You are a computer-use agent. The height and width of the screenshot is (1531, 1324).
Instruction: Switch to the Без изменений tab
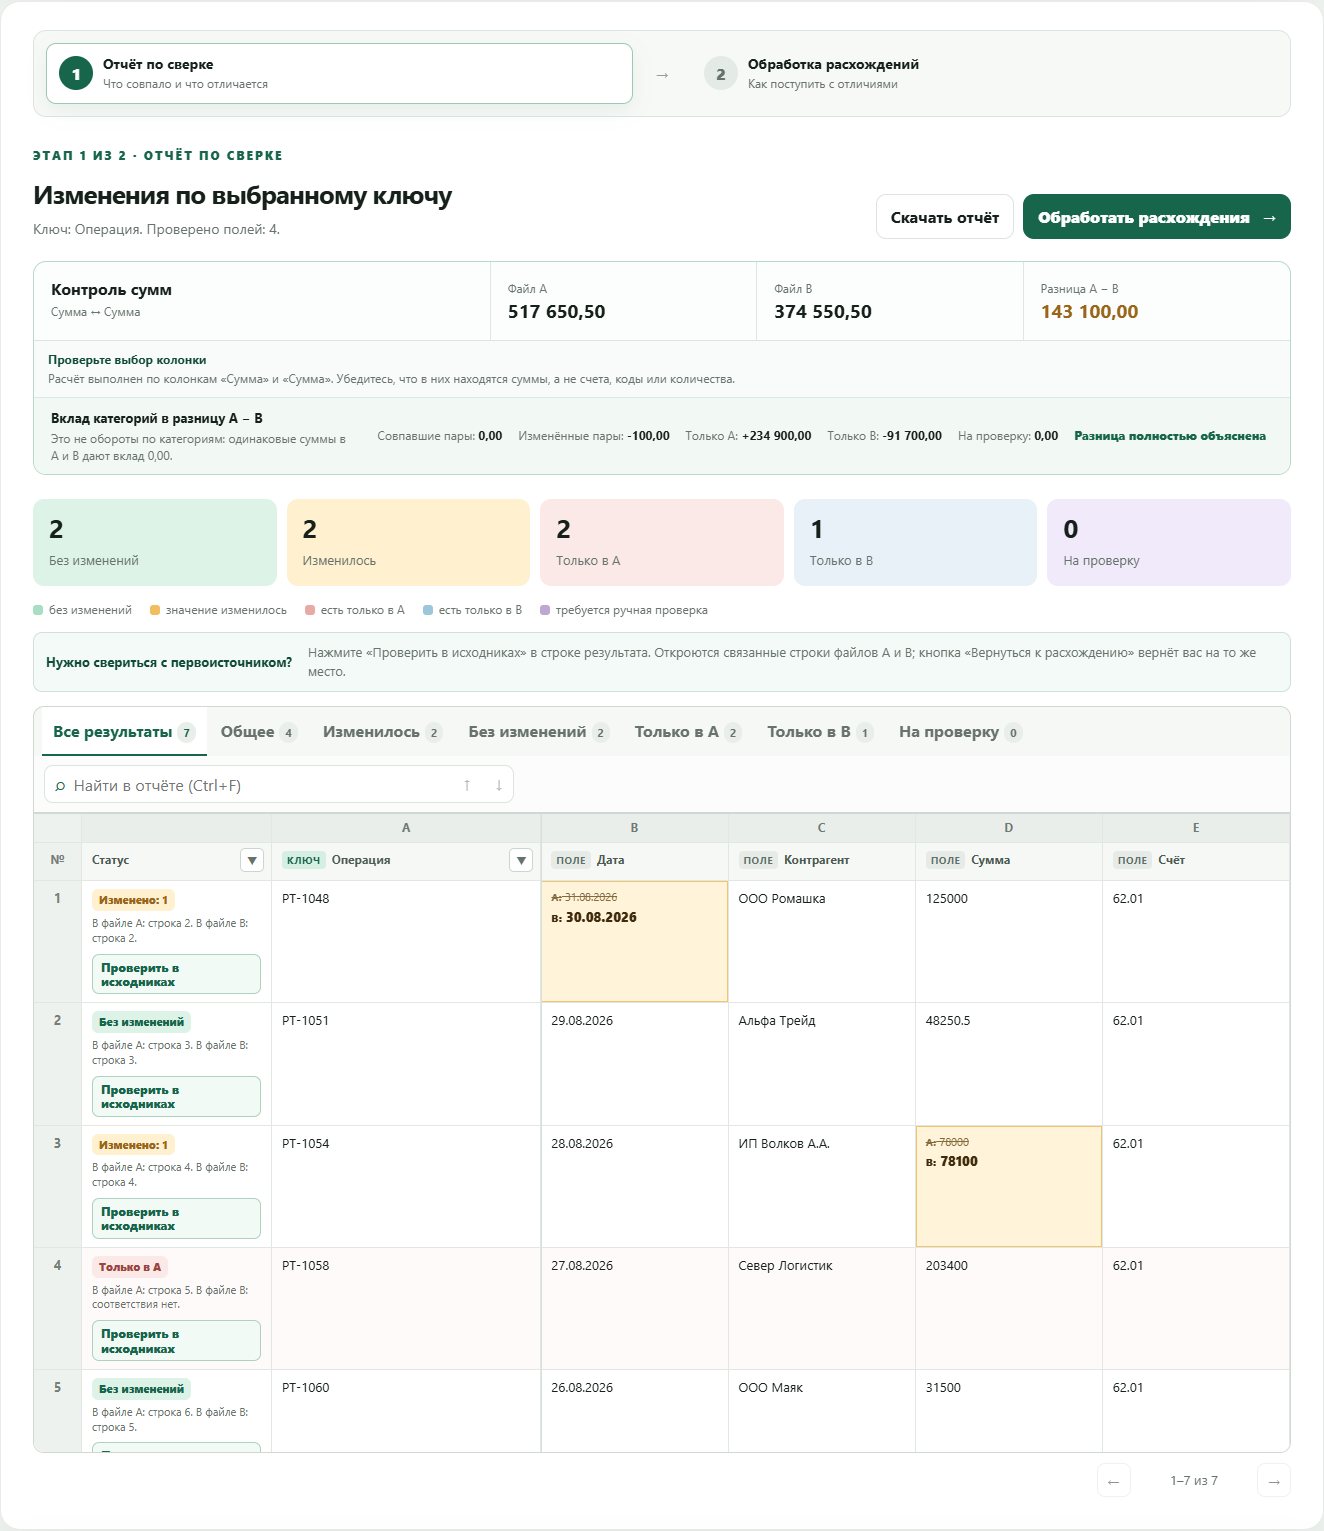coord(538,732)
